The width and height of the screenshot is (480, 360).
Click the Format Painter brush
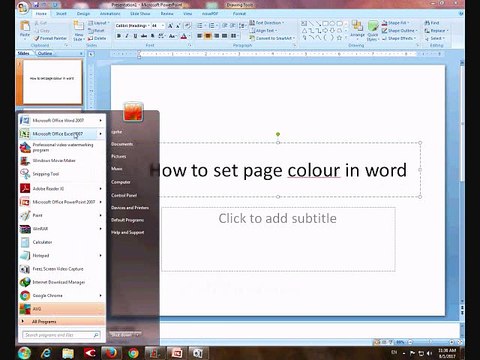37,38
